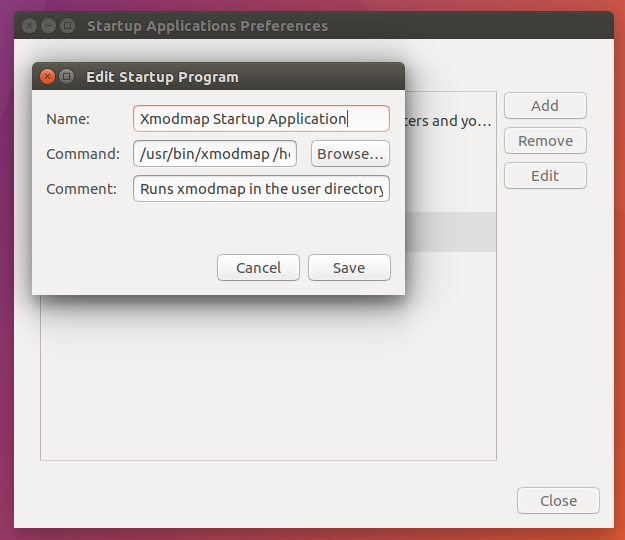Click Close in Startup Applications Preferences
Screen dimensions: 625x540
[558, 501]
